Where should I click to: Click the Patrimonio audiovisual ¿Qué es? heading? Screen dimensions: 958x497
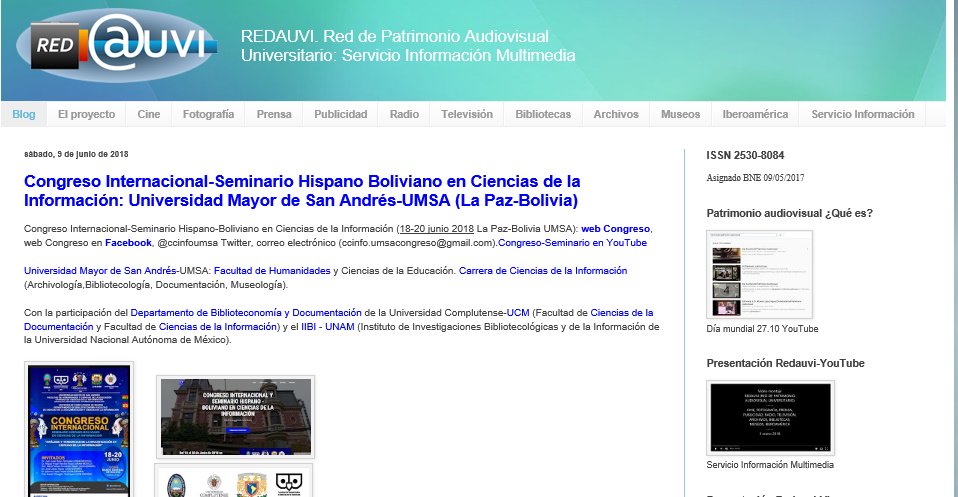point(789,213)
